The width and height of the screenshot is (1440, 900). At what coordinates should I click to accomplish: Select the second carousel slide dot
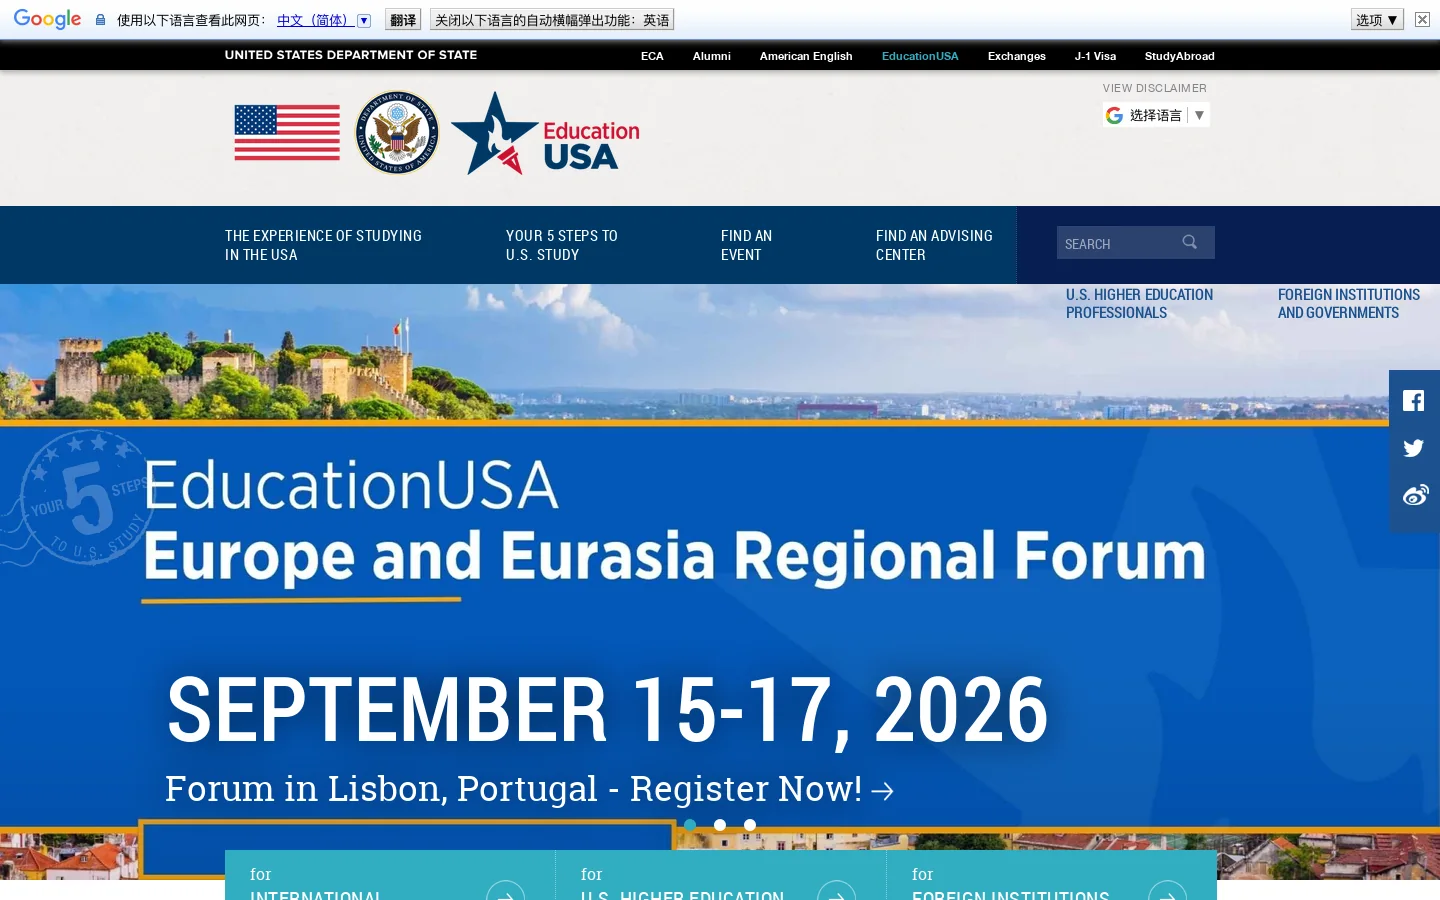click(720, 825)
